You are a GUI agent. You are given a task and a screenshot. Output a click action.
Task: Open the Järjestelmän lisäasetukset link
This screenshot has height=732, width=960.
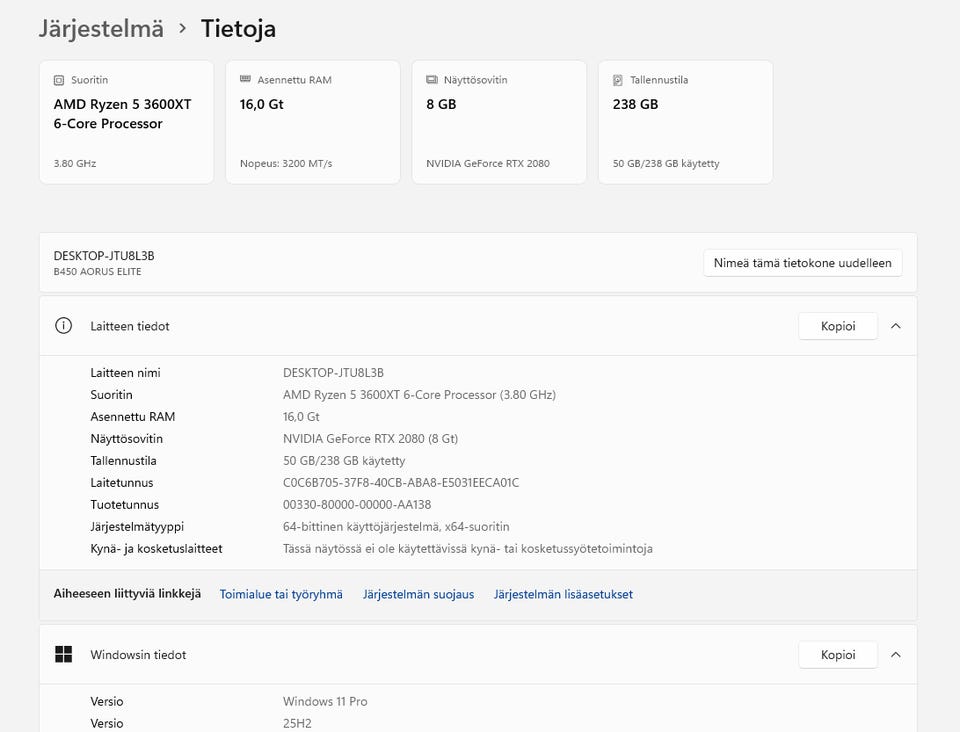563,594
